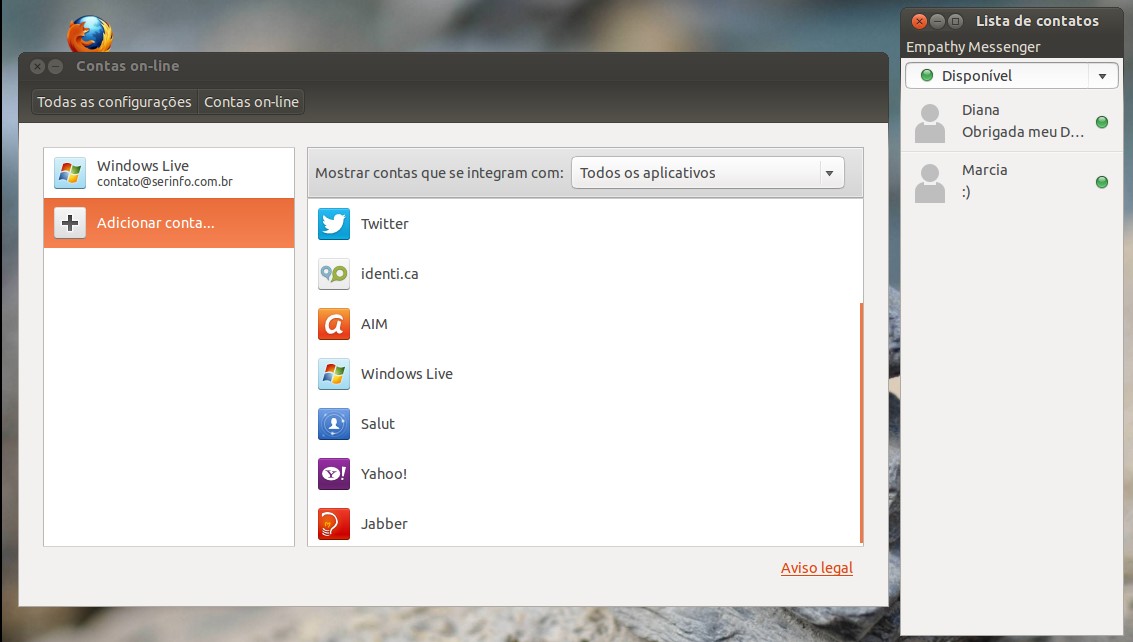Click the Disponível status dropdown arrow
The height and width of the screenshot is (642, 1133).
[1103, 76]
